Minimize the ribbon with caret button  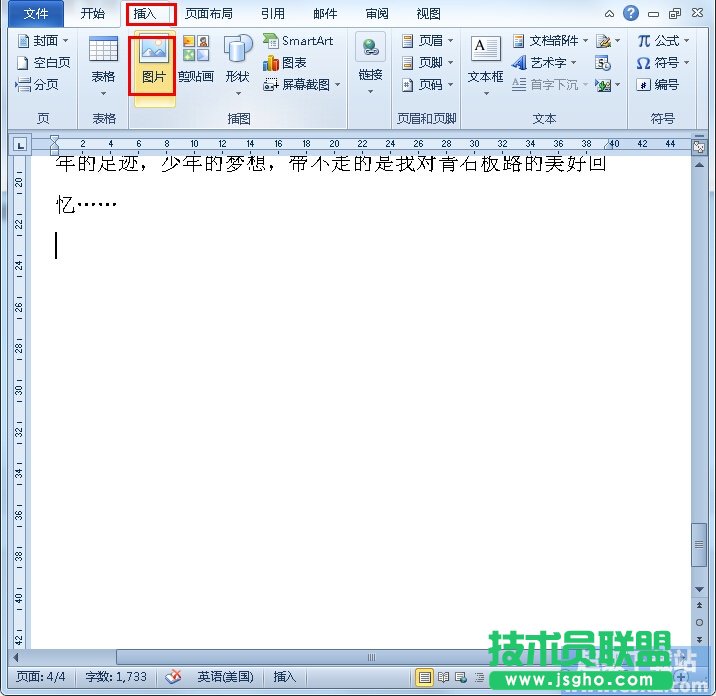(609, 14)
